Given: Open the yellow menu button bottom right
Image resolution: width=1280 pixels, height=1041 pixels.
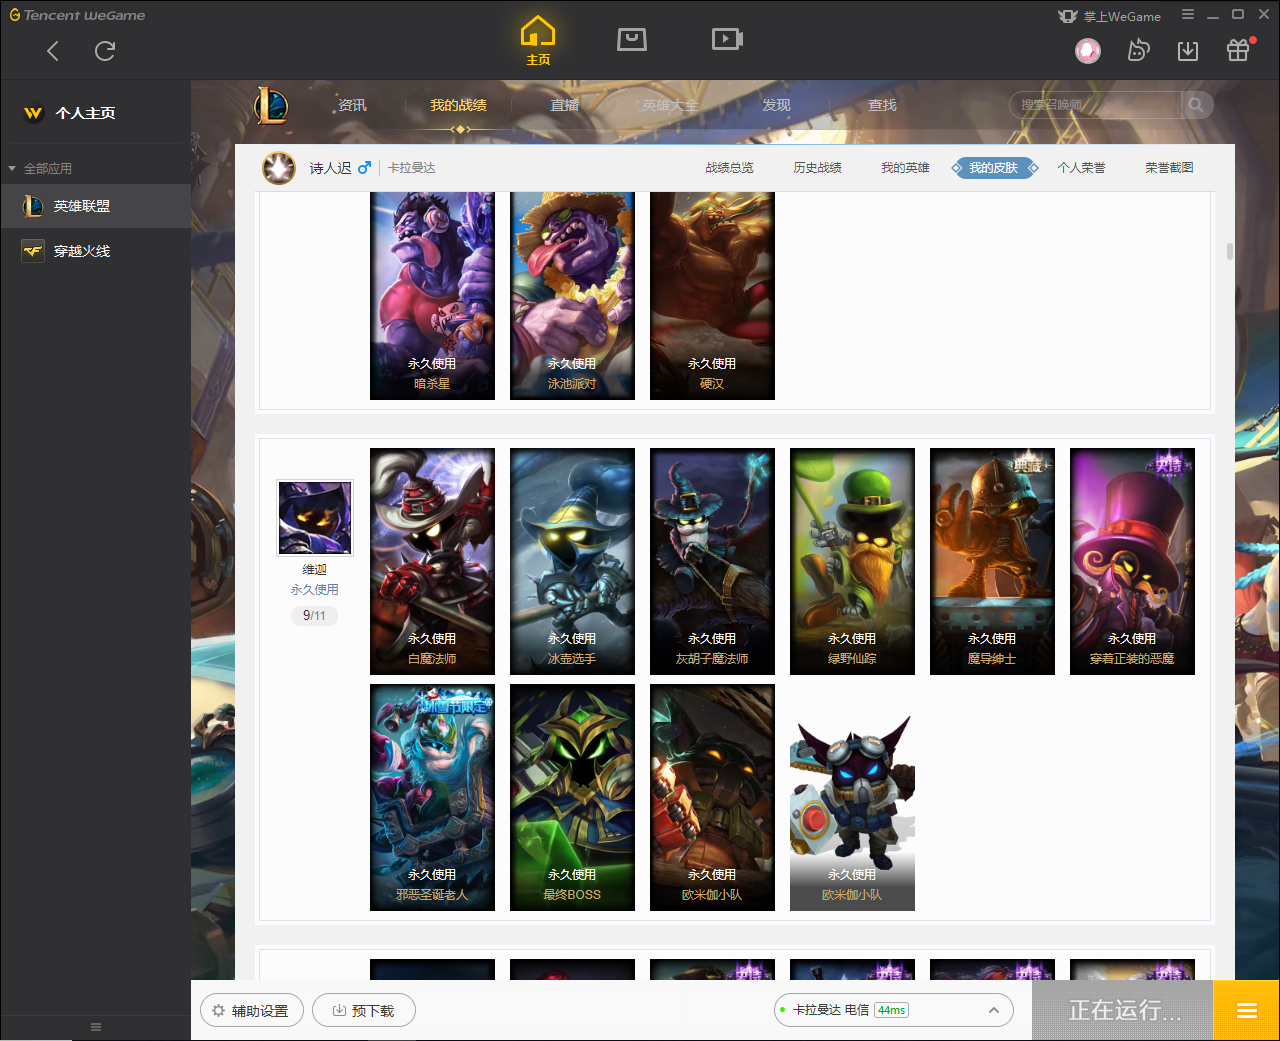Looking at the screenshot, I should [x=1246, y=1011].
